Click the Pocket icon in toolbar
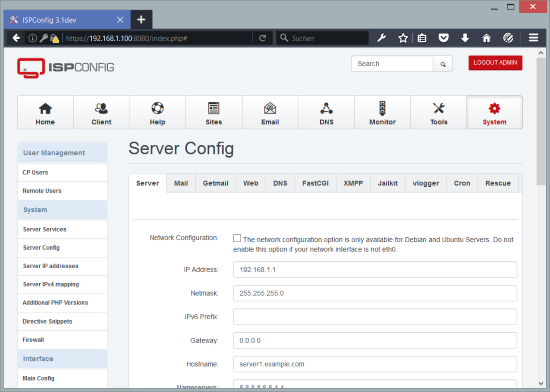 coord(444,38)
